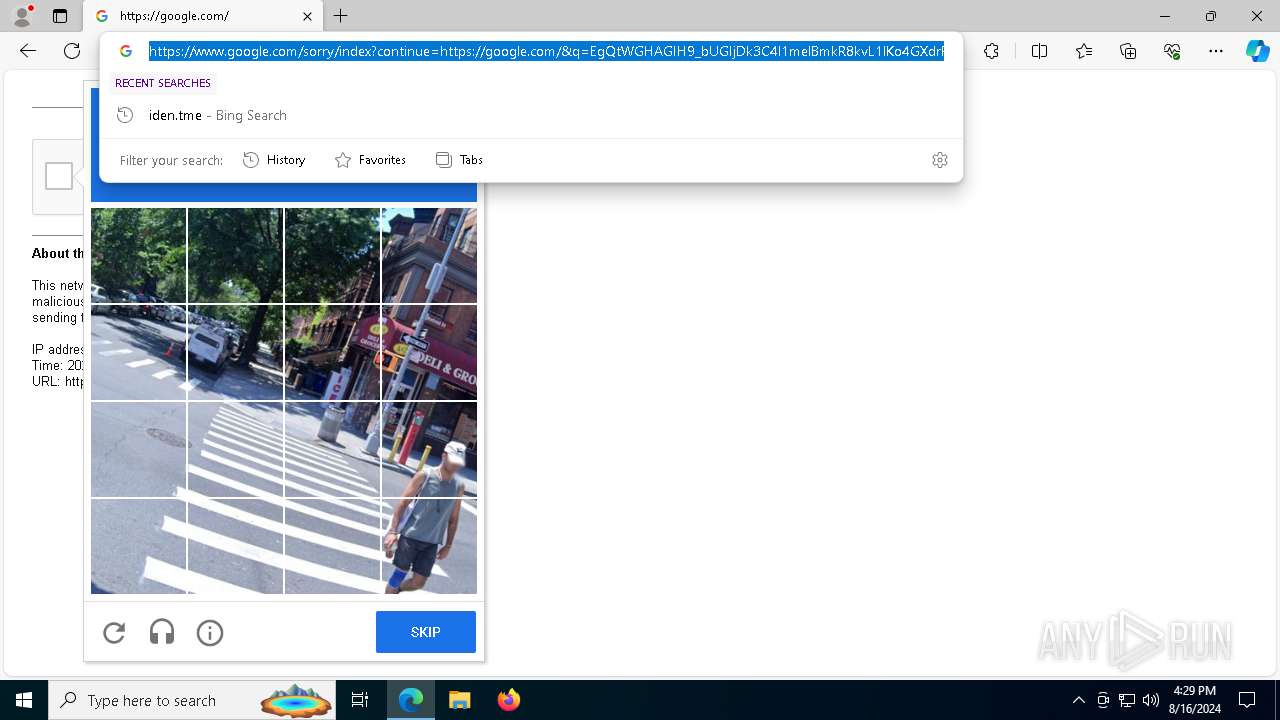Filter search by History
Screen dimensions: 1280x720
[x=274, y=160]
